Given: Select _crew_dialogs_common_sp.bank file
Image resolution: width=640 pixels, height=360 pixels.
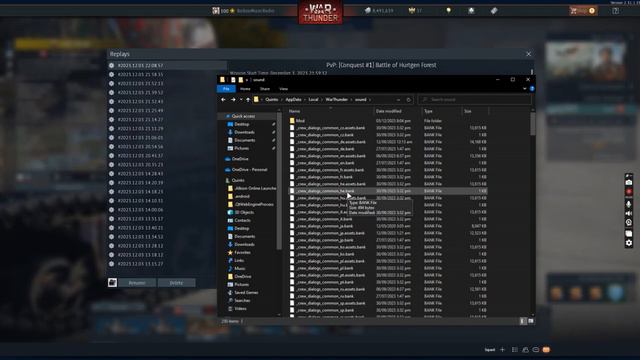Looking at the screenshot, I should click(325, 310).
